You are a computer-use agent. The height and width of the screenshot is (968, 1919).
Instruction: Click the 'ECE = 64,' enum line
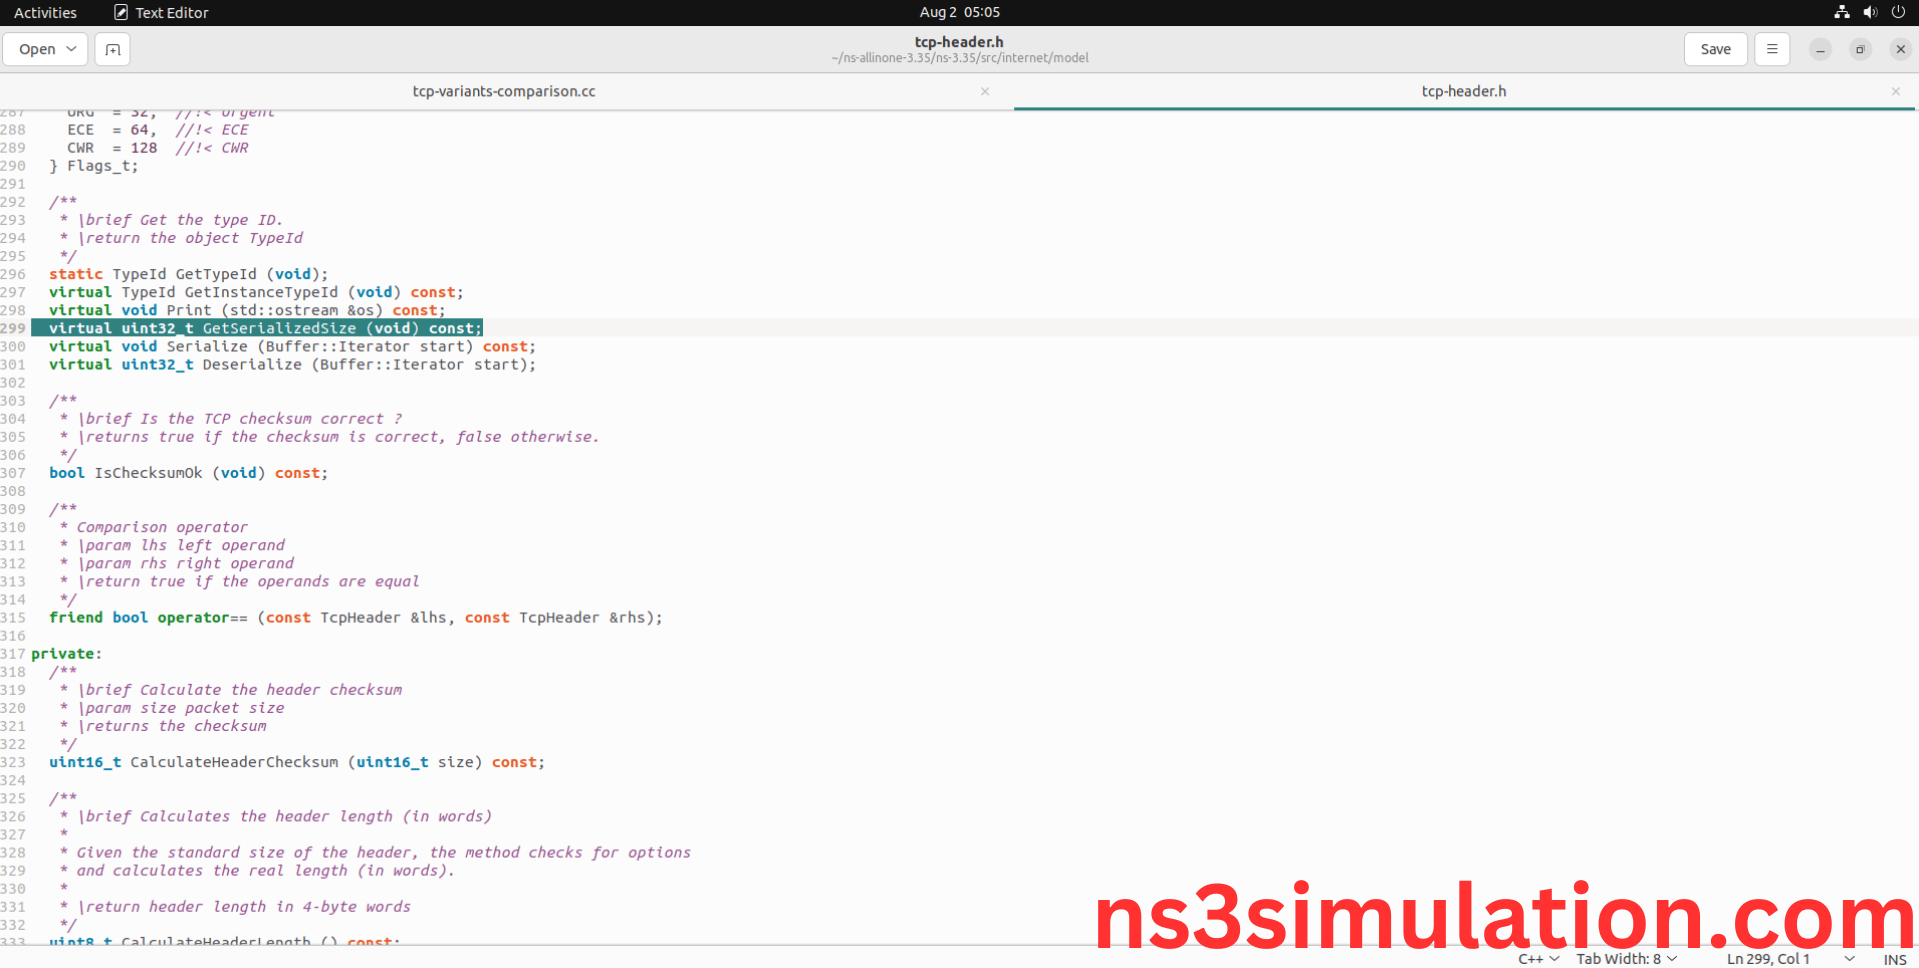tap(157, 130)
